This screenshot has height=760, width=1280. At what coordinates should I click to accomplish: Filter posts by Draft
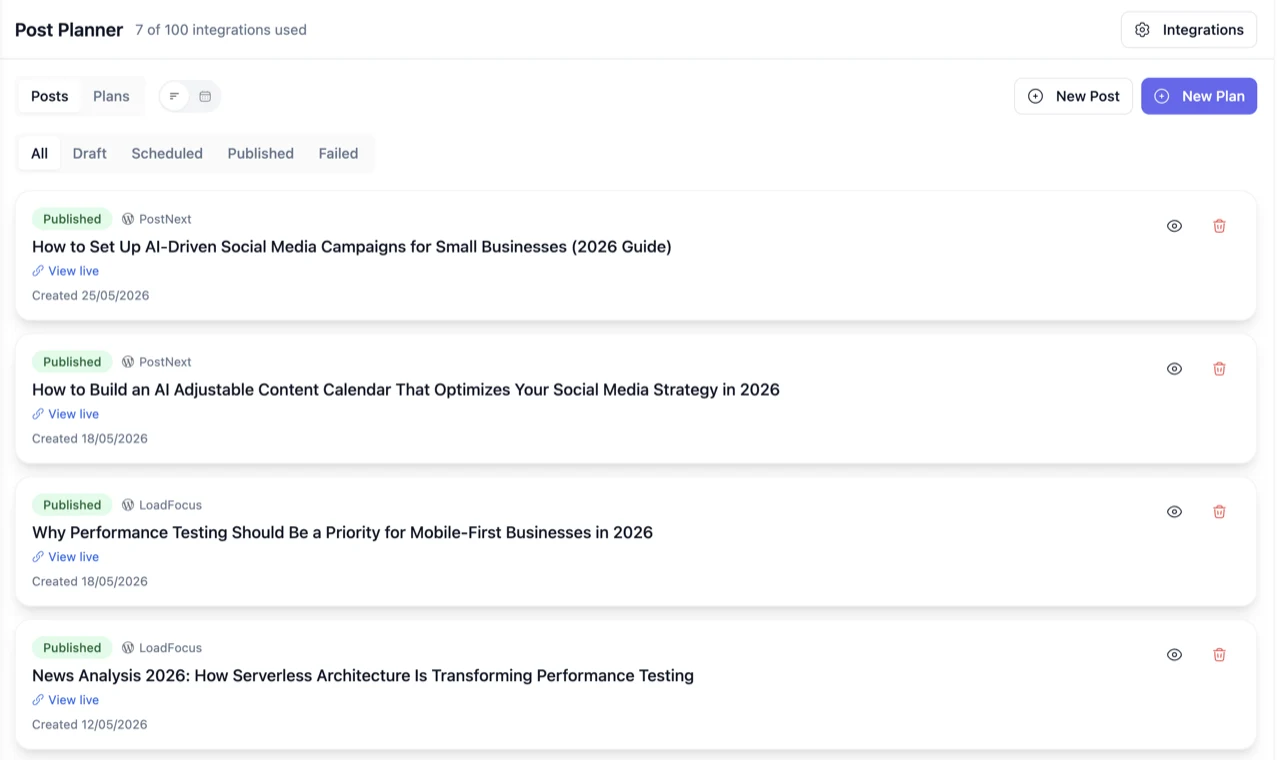[x=90, y=153]
